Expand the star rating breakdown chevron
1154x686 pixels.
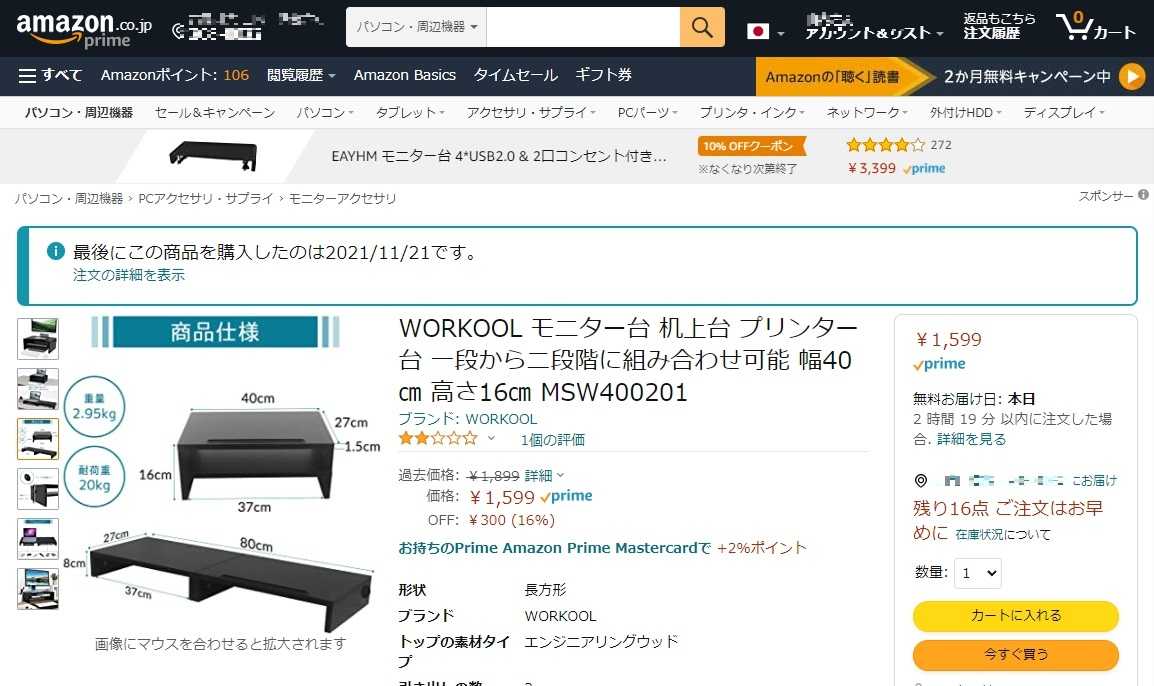pyautogui.click(x=491, y=439)
